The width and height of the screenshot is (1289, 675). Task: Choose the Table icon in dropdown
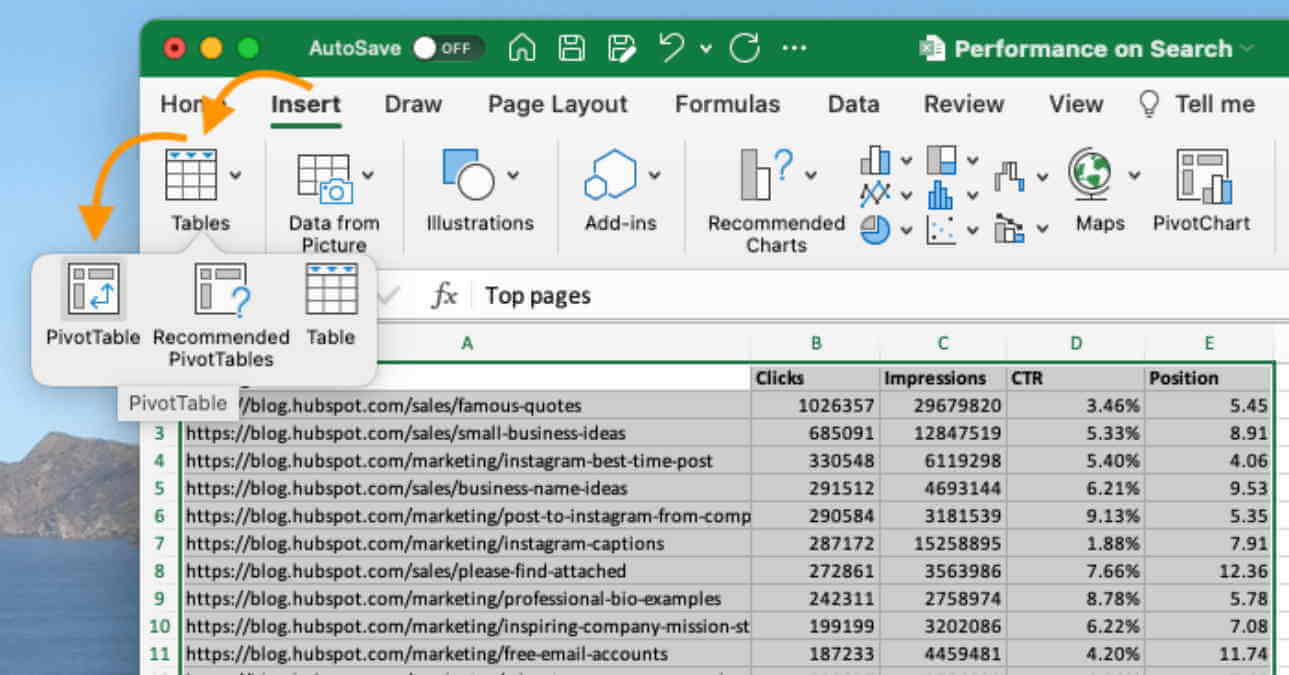tap(331, 290)
